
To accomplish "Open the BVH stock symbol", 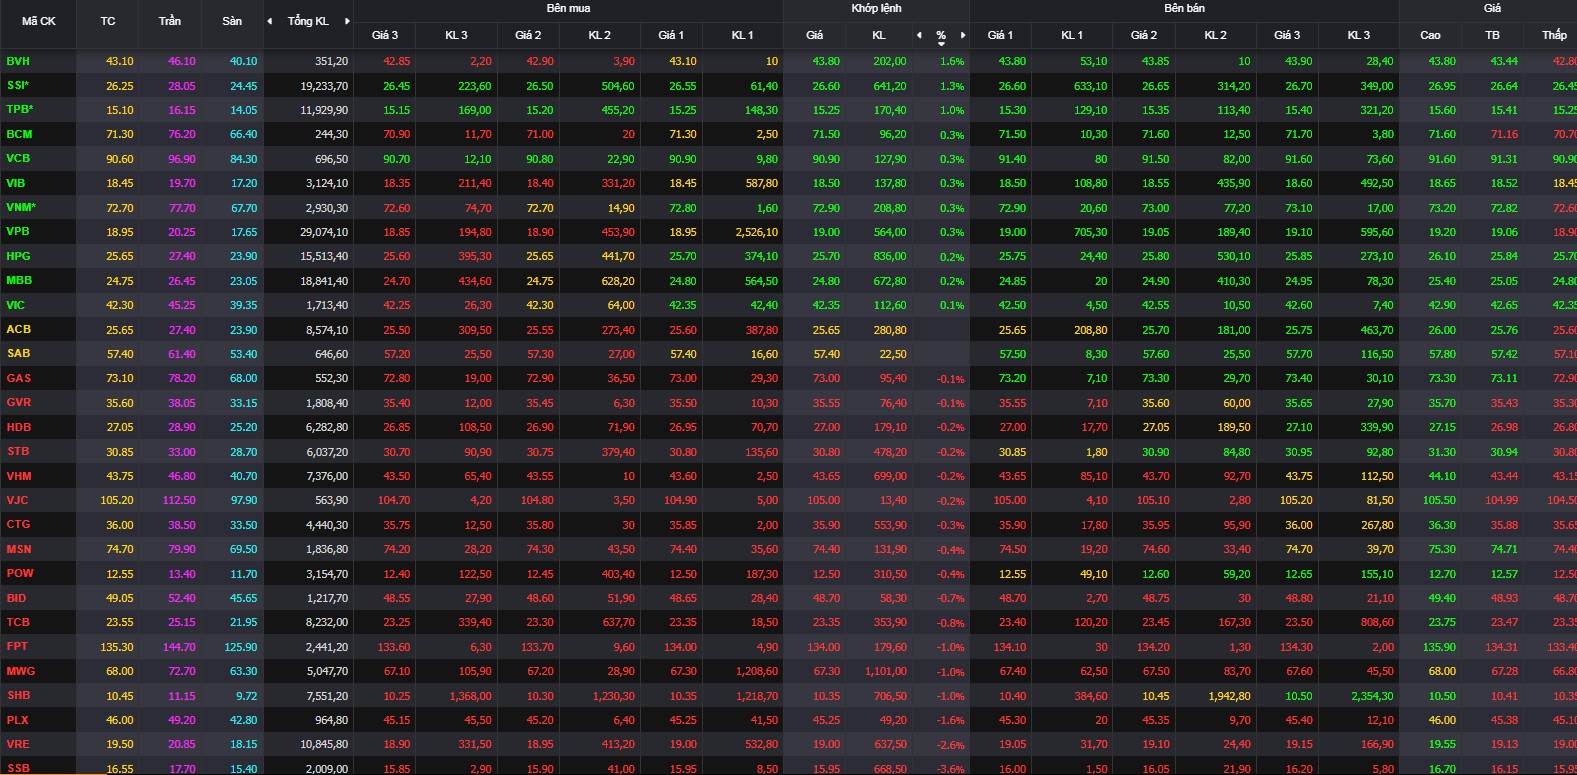I will tap(18, 61).
